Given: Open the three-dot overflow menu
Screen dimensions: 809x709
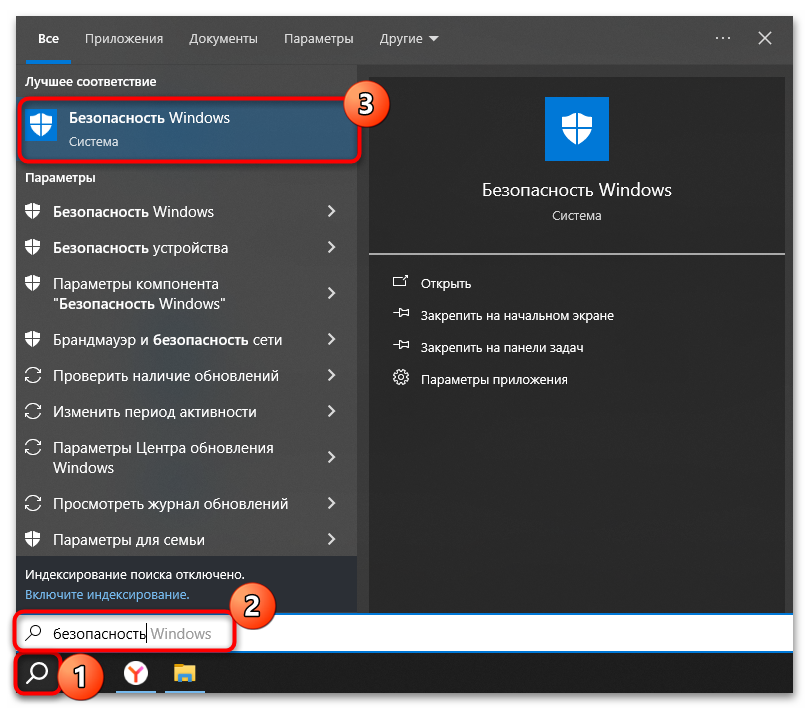Looking at the screenshot, I should pos(722,38).
